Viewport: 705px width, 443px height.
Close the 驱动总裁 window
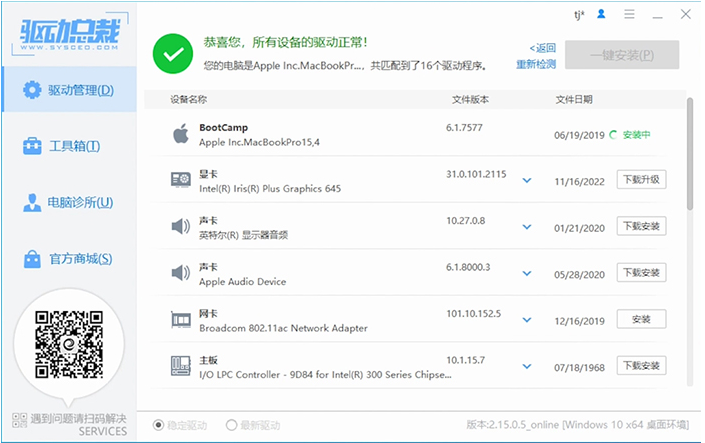[x=686, y=14]
